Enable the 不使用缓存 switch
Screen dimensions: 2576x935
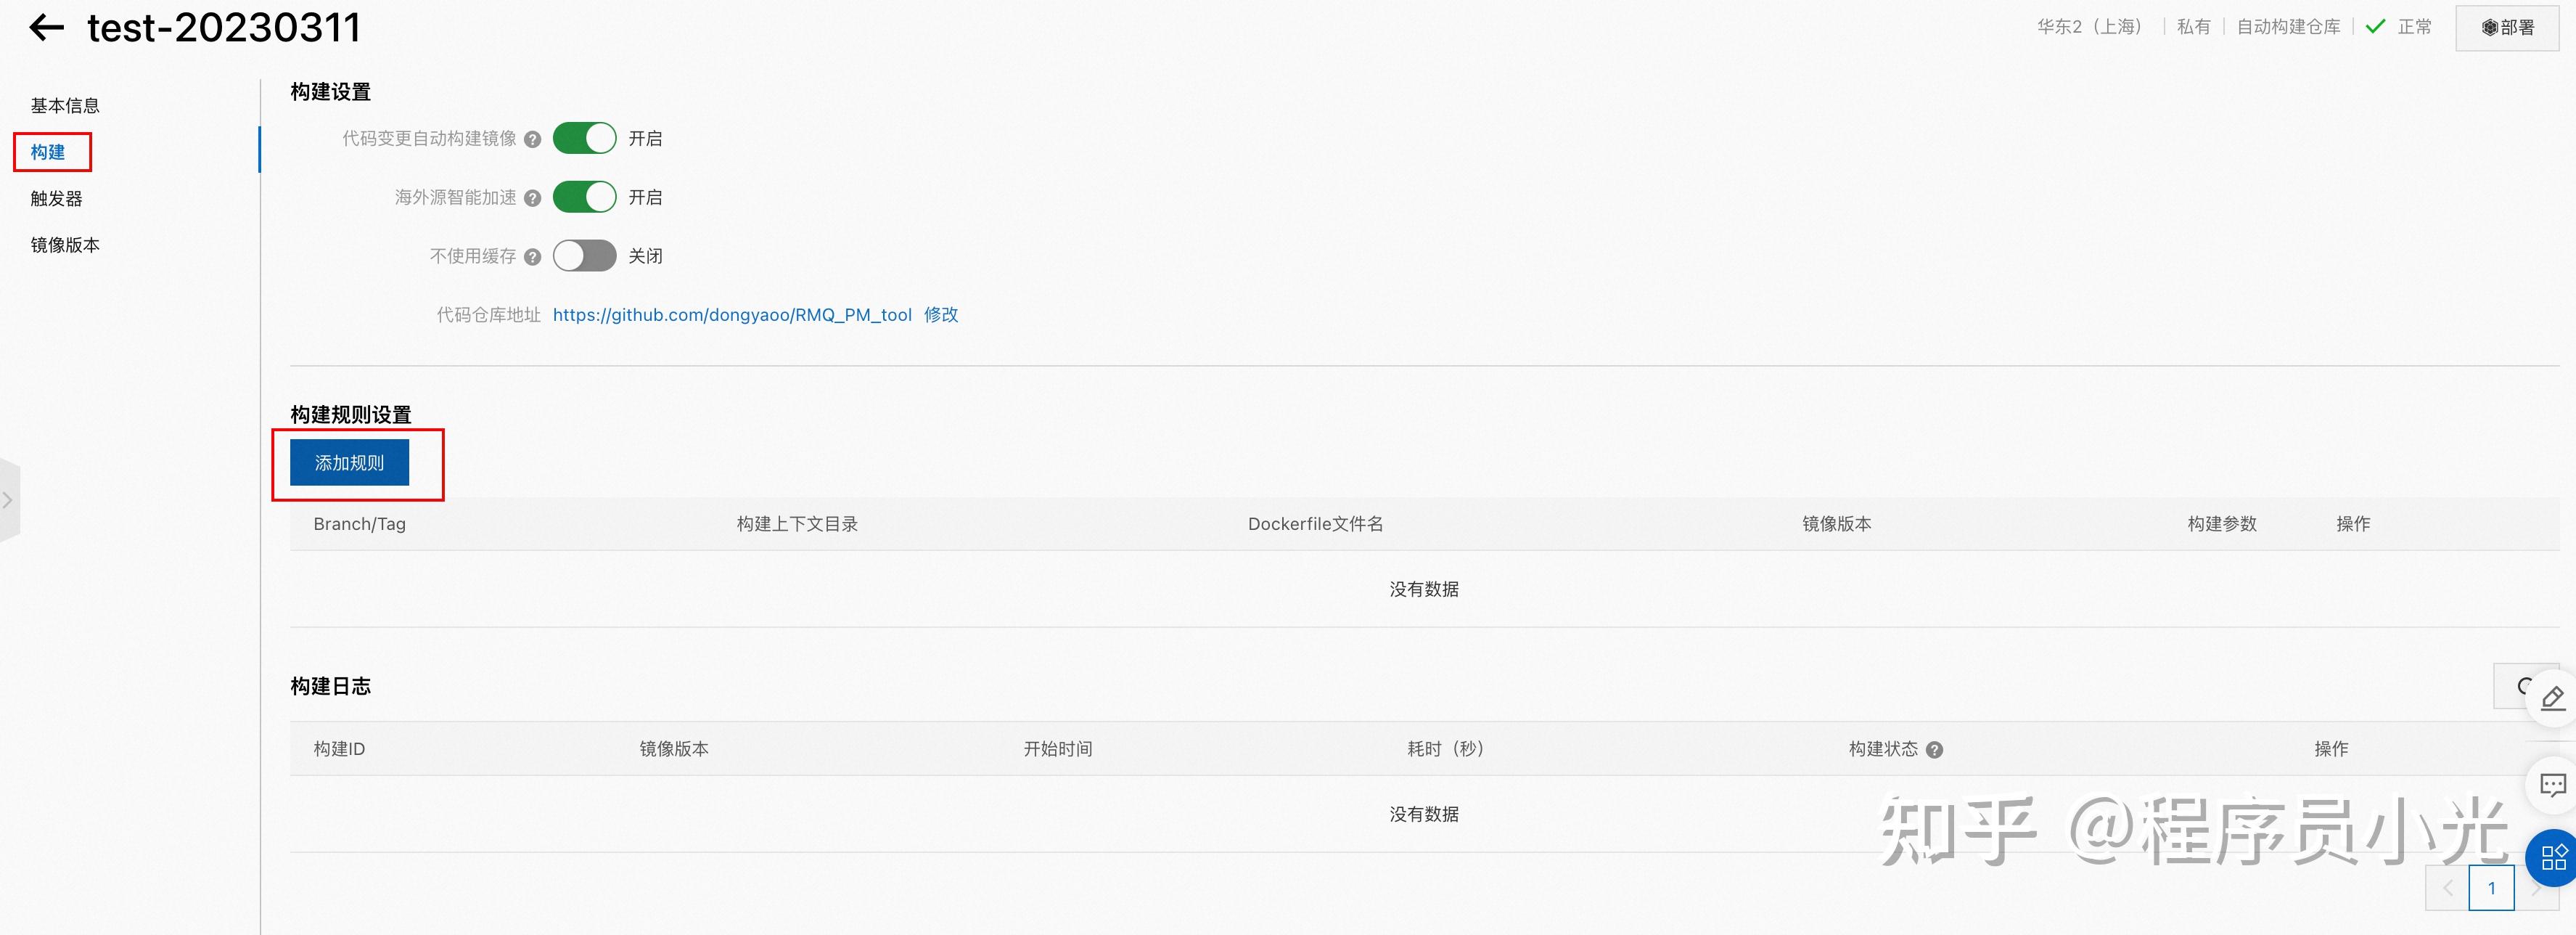pyautogui.click(x=585, y=256)
